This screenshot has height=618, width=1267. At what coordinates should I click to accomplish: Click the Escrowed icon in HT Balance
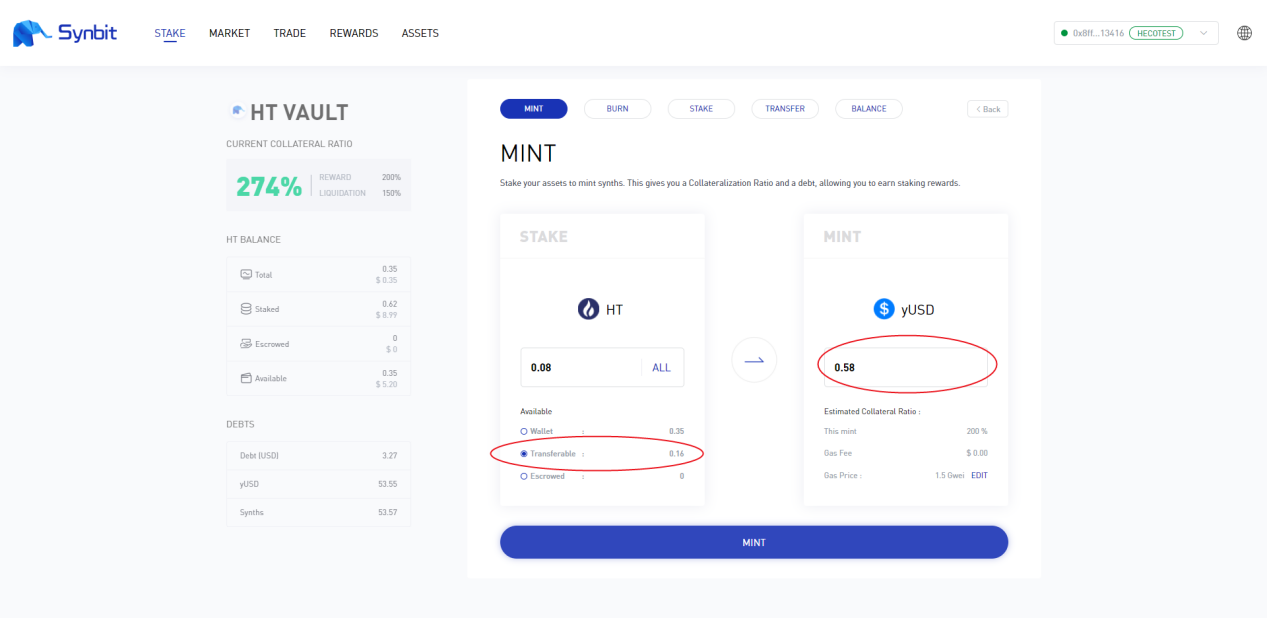click(x=246, y=343)
